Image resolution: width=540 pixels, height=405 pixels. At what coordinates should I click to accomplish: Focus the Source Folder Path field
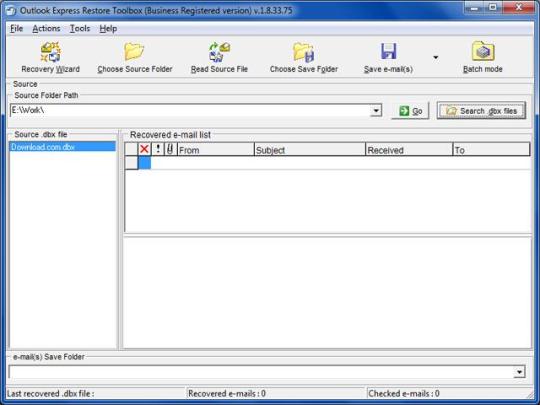[190, 111]
